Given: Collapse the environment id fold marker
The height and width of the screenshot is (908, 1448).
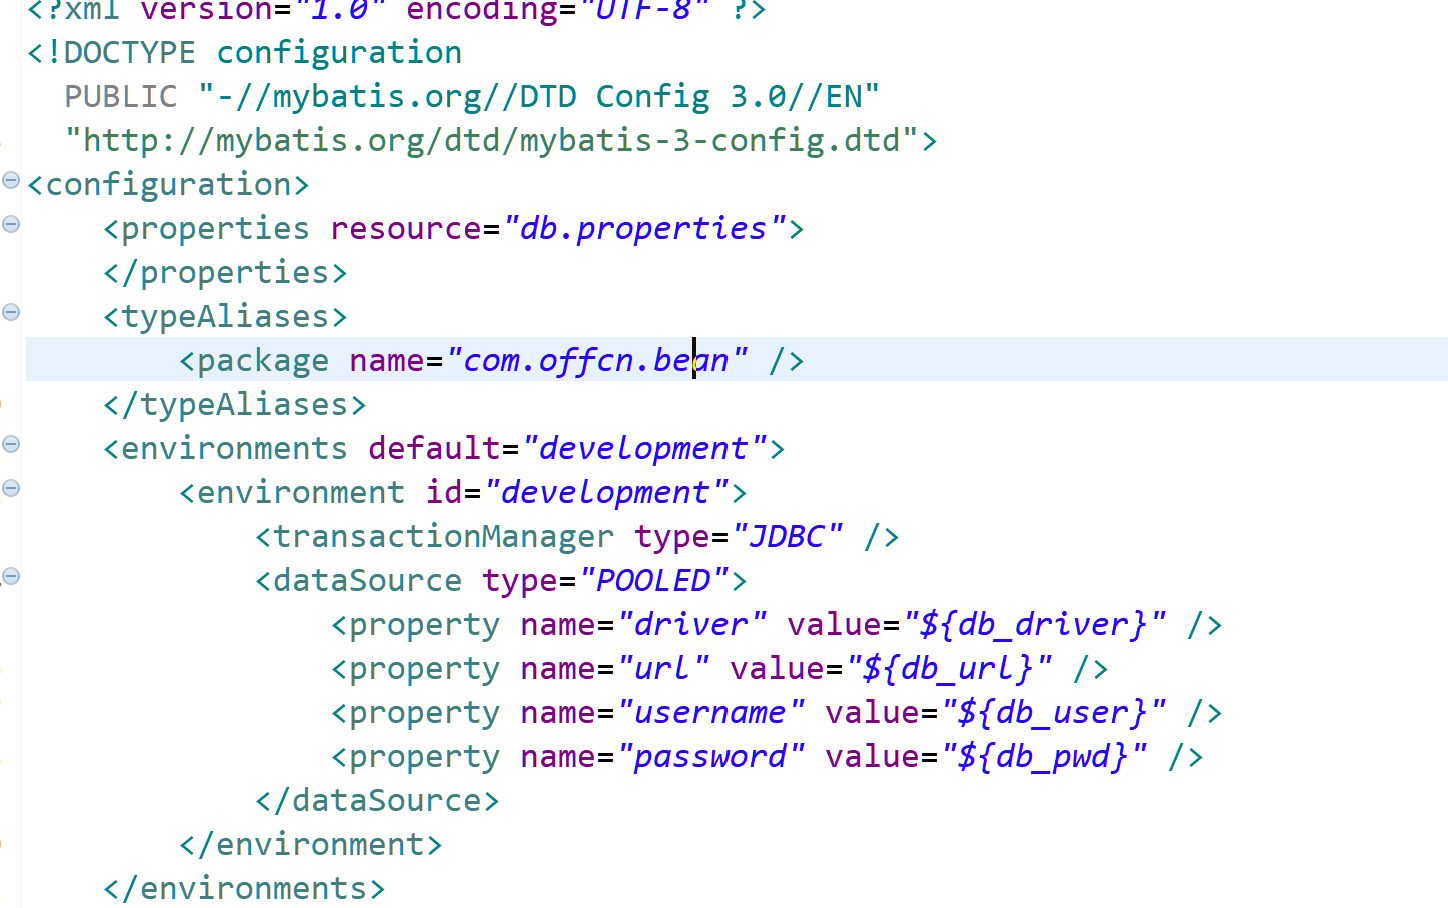Looking at the screenshot, I should click(11, 489).
